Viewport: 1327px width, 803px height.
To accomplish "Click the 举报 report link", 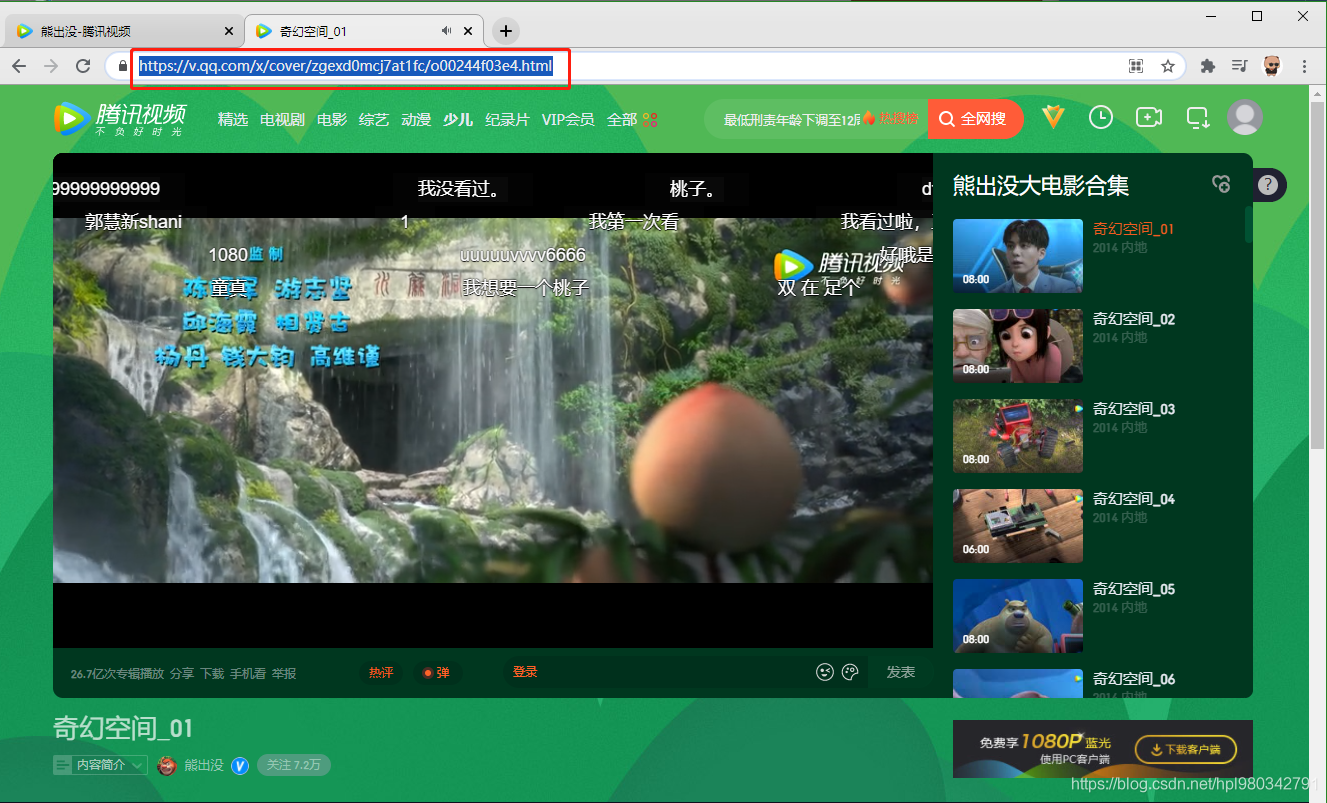I will tap(284, 673).
